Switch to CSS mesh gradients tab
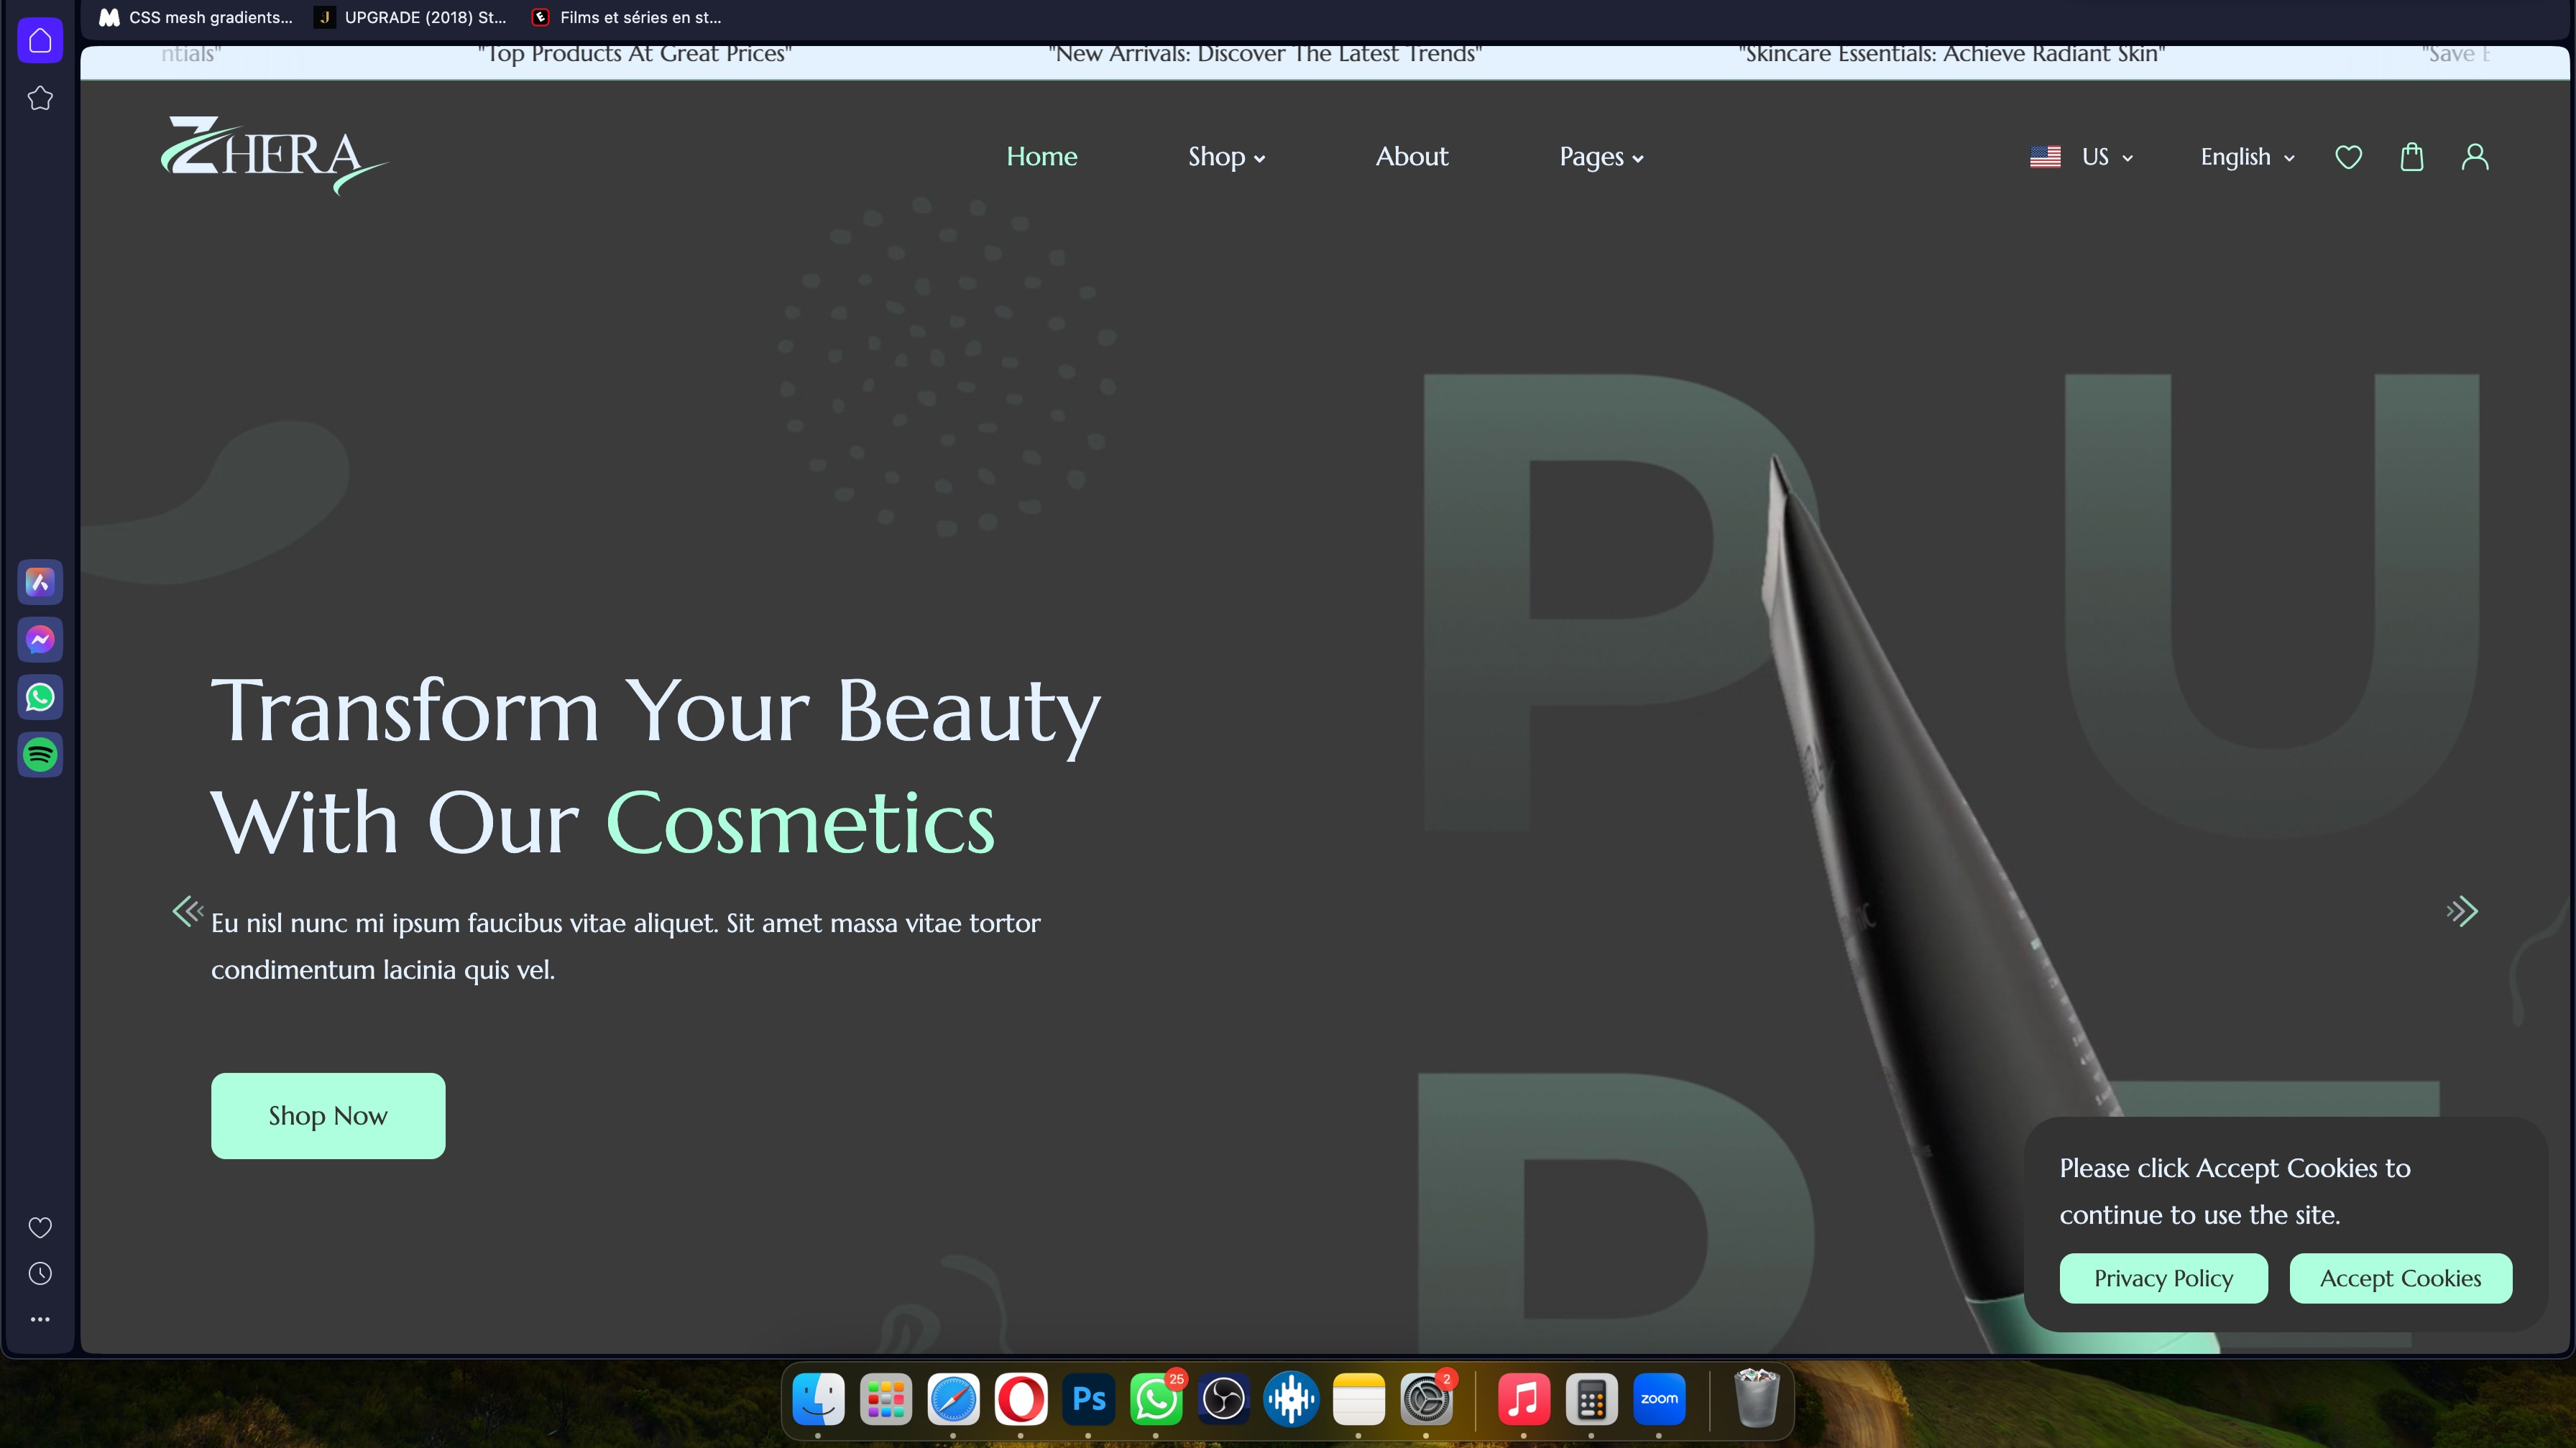Viewport: 2576px width, 1448px height. 196,17
